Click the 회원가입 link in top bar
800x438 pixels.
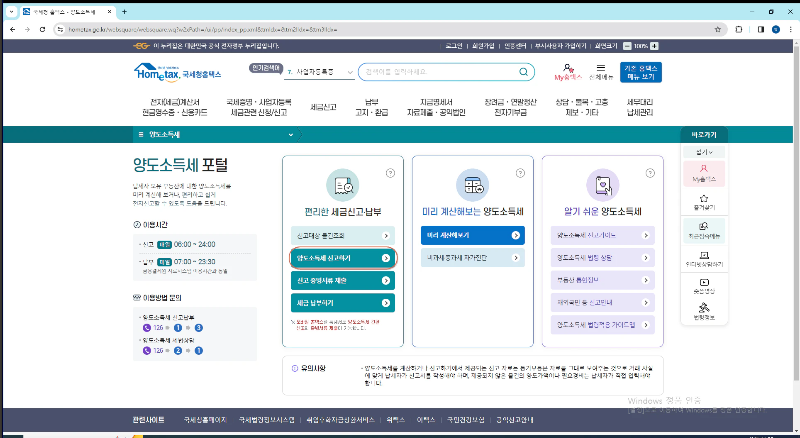[x=483, y=46]
